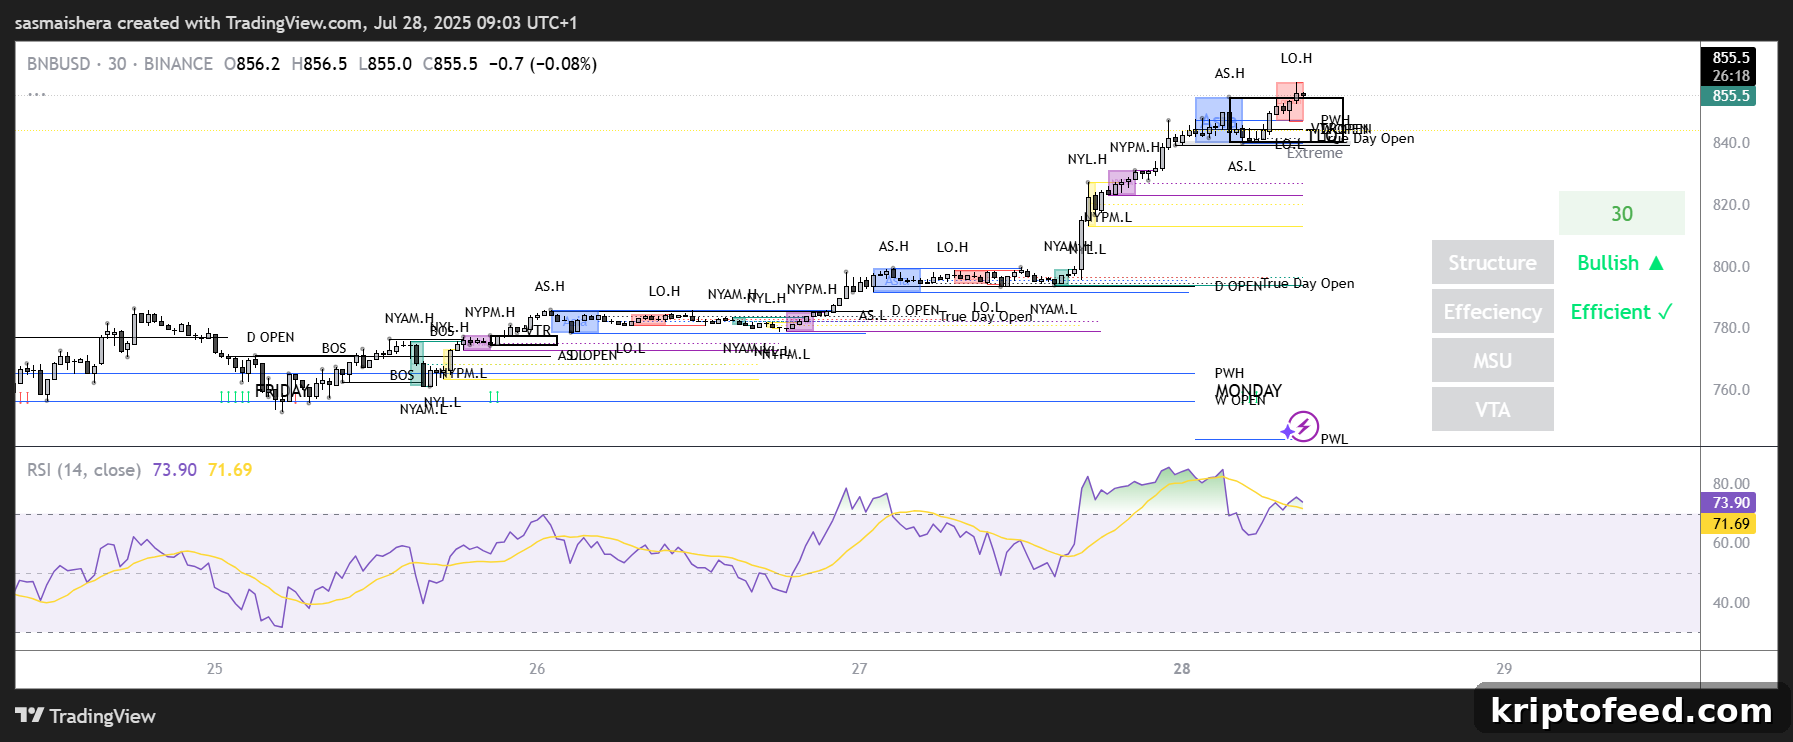The height and width of the screenshot is (742, 1793).
Task: Click the green 855.5 price tag on axis
Action: (x=1729, y=96)
